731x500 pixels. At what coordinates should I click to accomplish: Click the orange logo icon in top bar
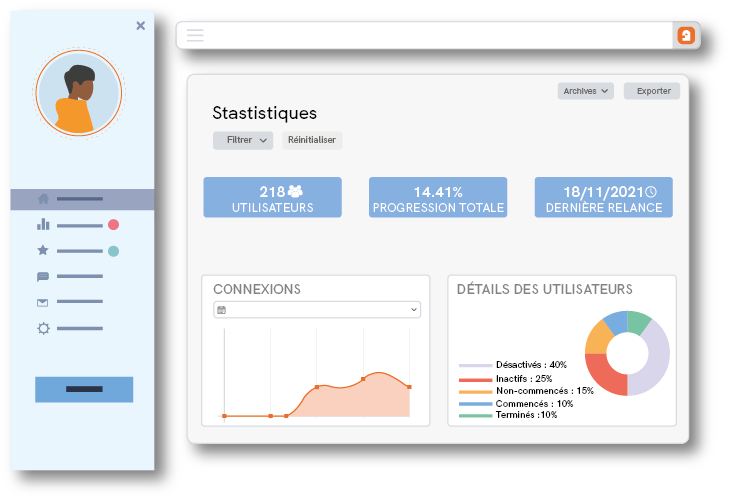pos(686,35)
